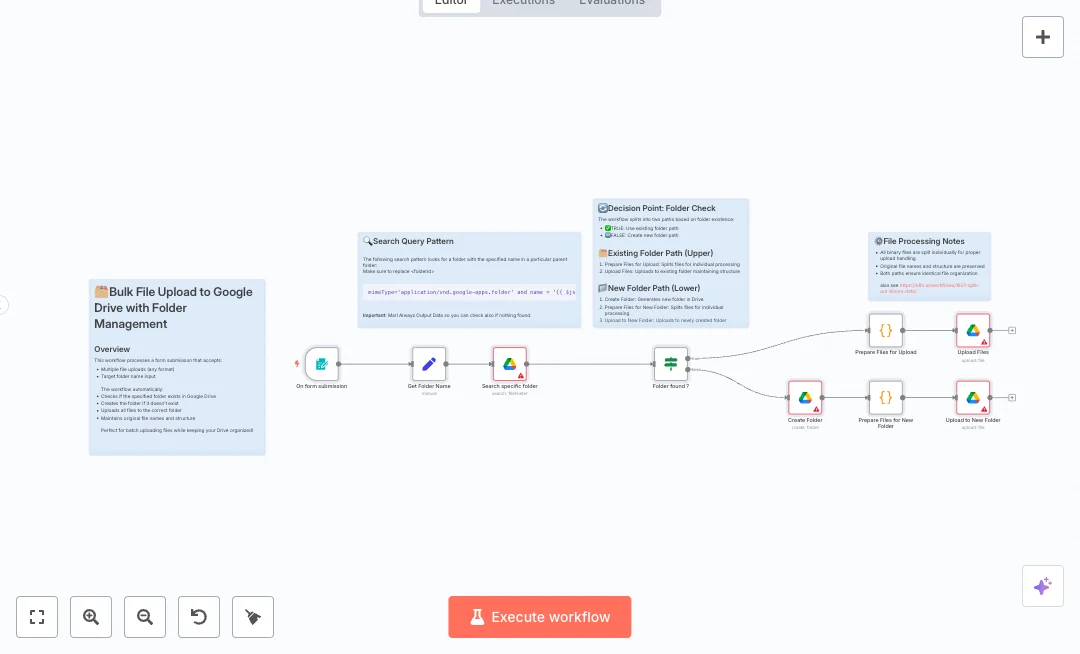1080x654 pixels.
Task: Click the plus connector after Upload Files
Action: pos(1012,330)
